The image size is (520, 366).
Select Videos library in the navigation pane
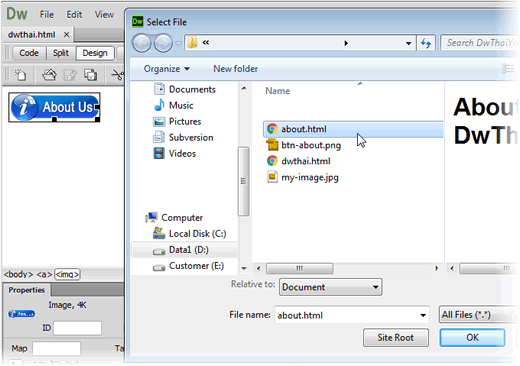[174, 153]
